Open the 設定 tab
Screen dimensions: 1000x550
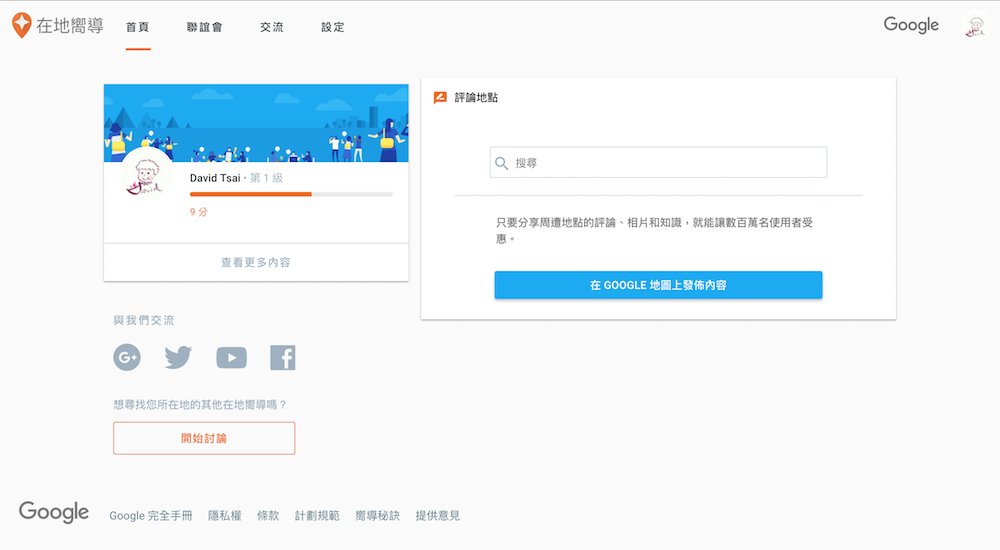[333, 27]
